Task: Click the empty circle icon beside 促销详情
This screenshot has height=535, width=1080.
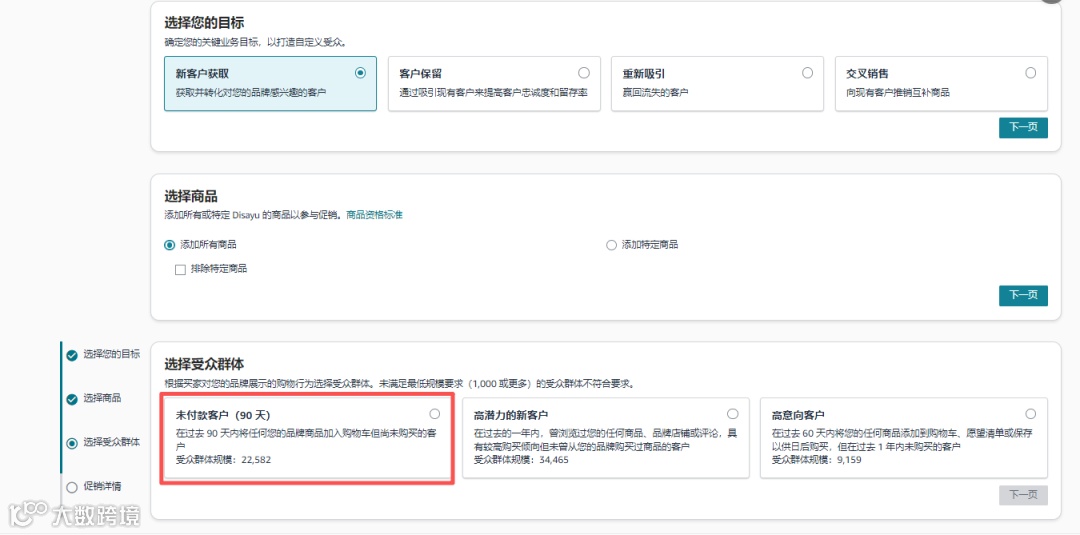Action: (72, 487)
